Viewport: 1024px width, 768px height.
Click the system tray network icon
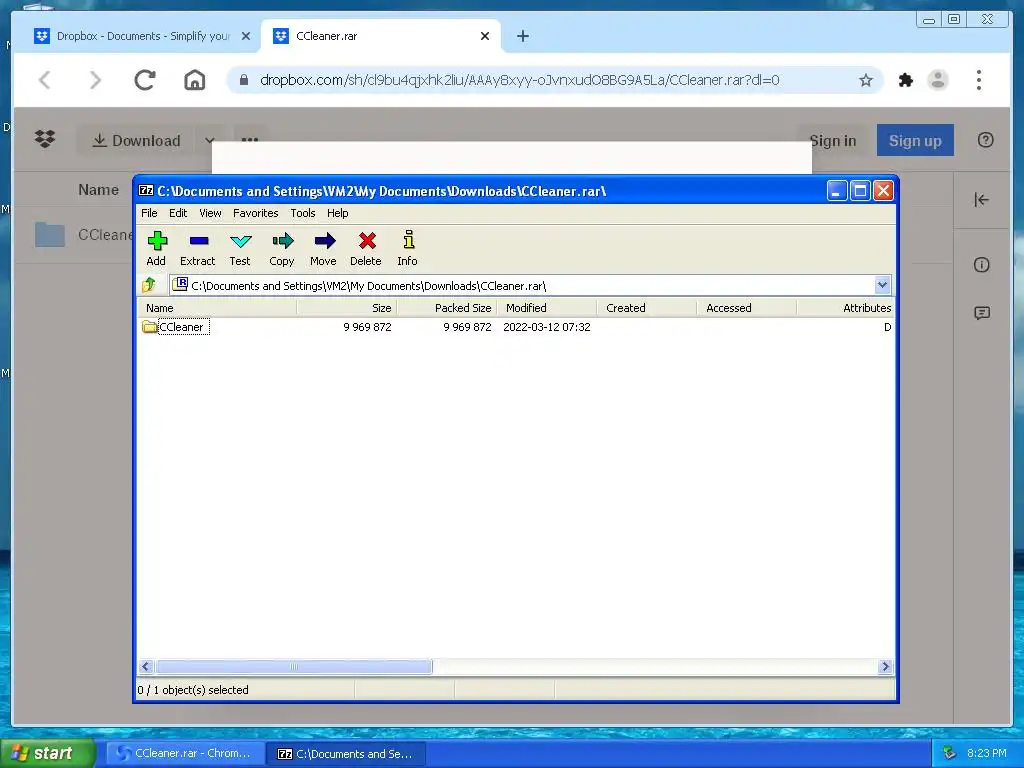[949, 753]
